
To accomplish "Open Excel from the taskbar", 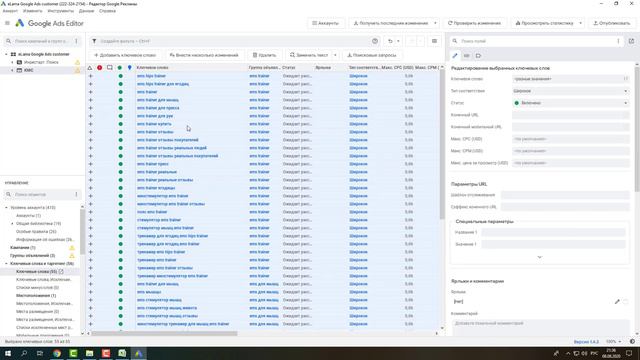I will [x=122, y=353].
